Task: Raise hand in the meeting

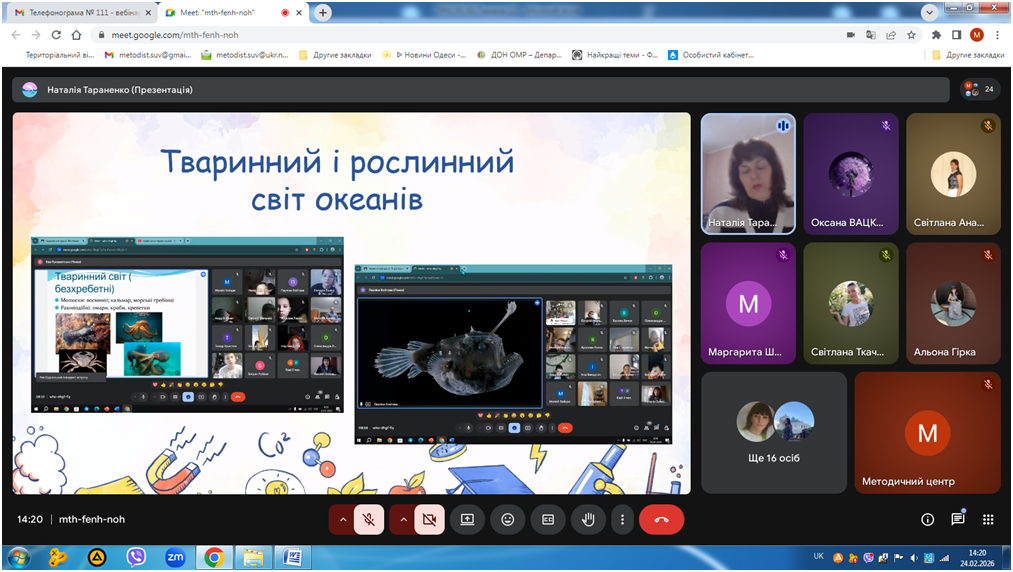Action: (x=588, y=520)
